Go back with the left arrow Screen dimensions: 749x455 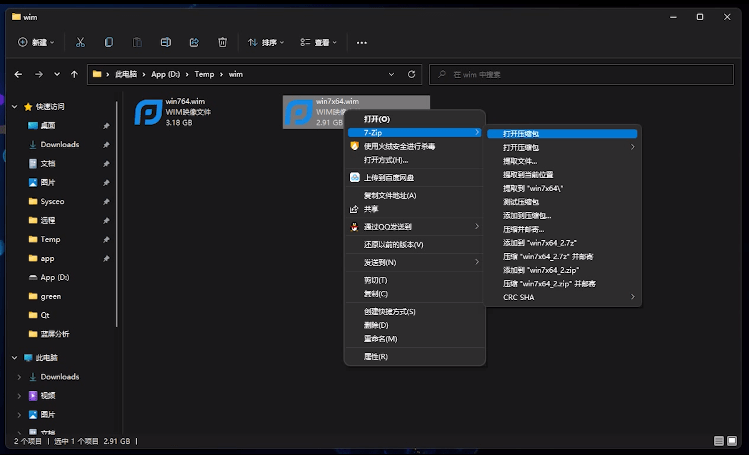click(x=18, y=74)
